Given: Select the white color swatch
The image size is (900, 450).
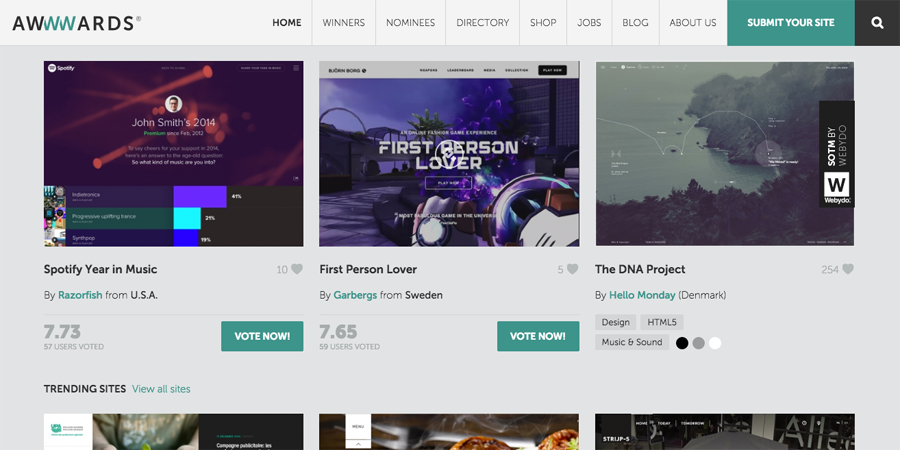Looking at the screenshot, I should [715, 343].
